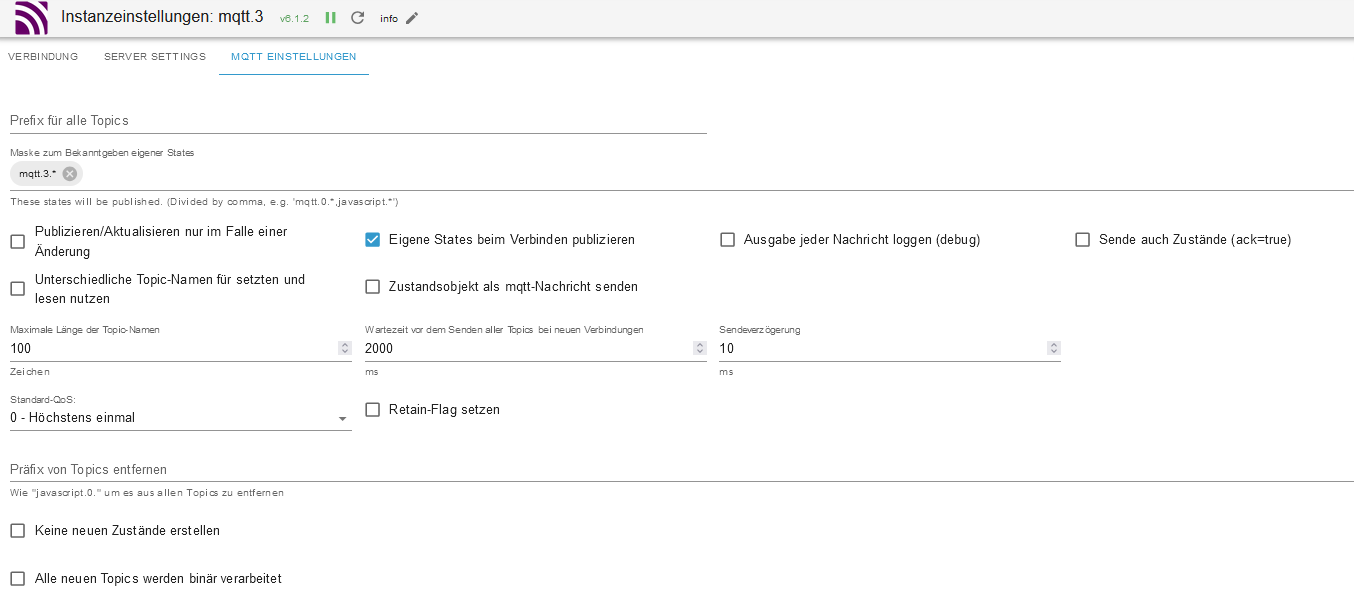The width and height of the screenshot is (1354, 608).
Task: Click the Wartezeit value 2000
Action: click(380, 348)
